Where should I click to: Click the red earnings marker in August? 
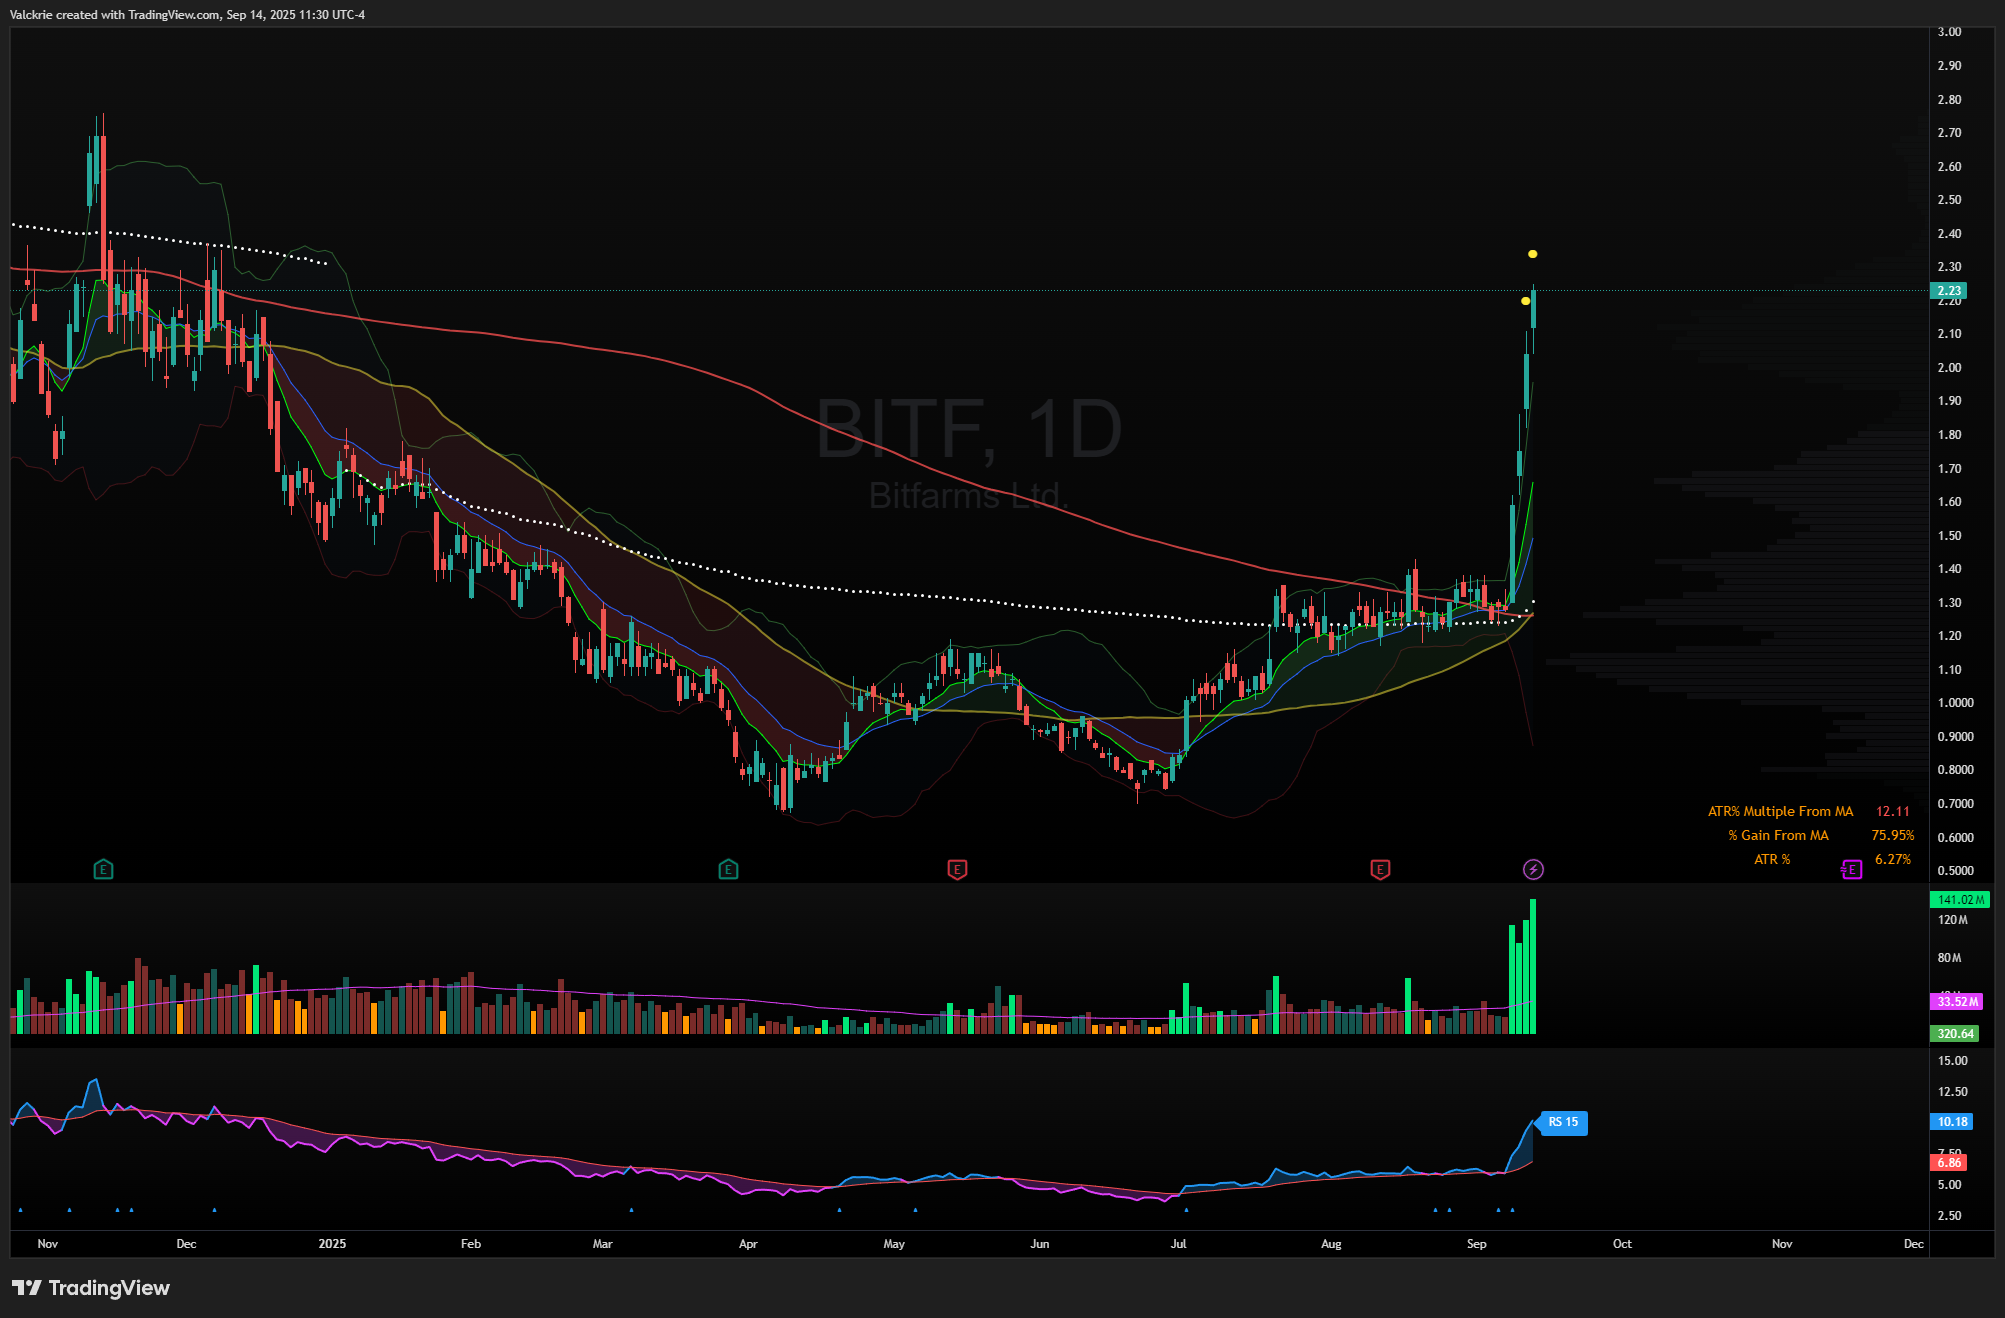[1380, 869]
